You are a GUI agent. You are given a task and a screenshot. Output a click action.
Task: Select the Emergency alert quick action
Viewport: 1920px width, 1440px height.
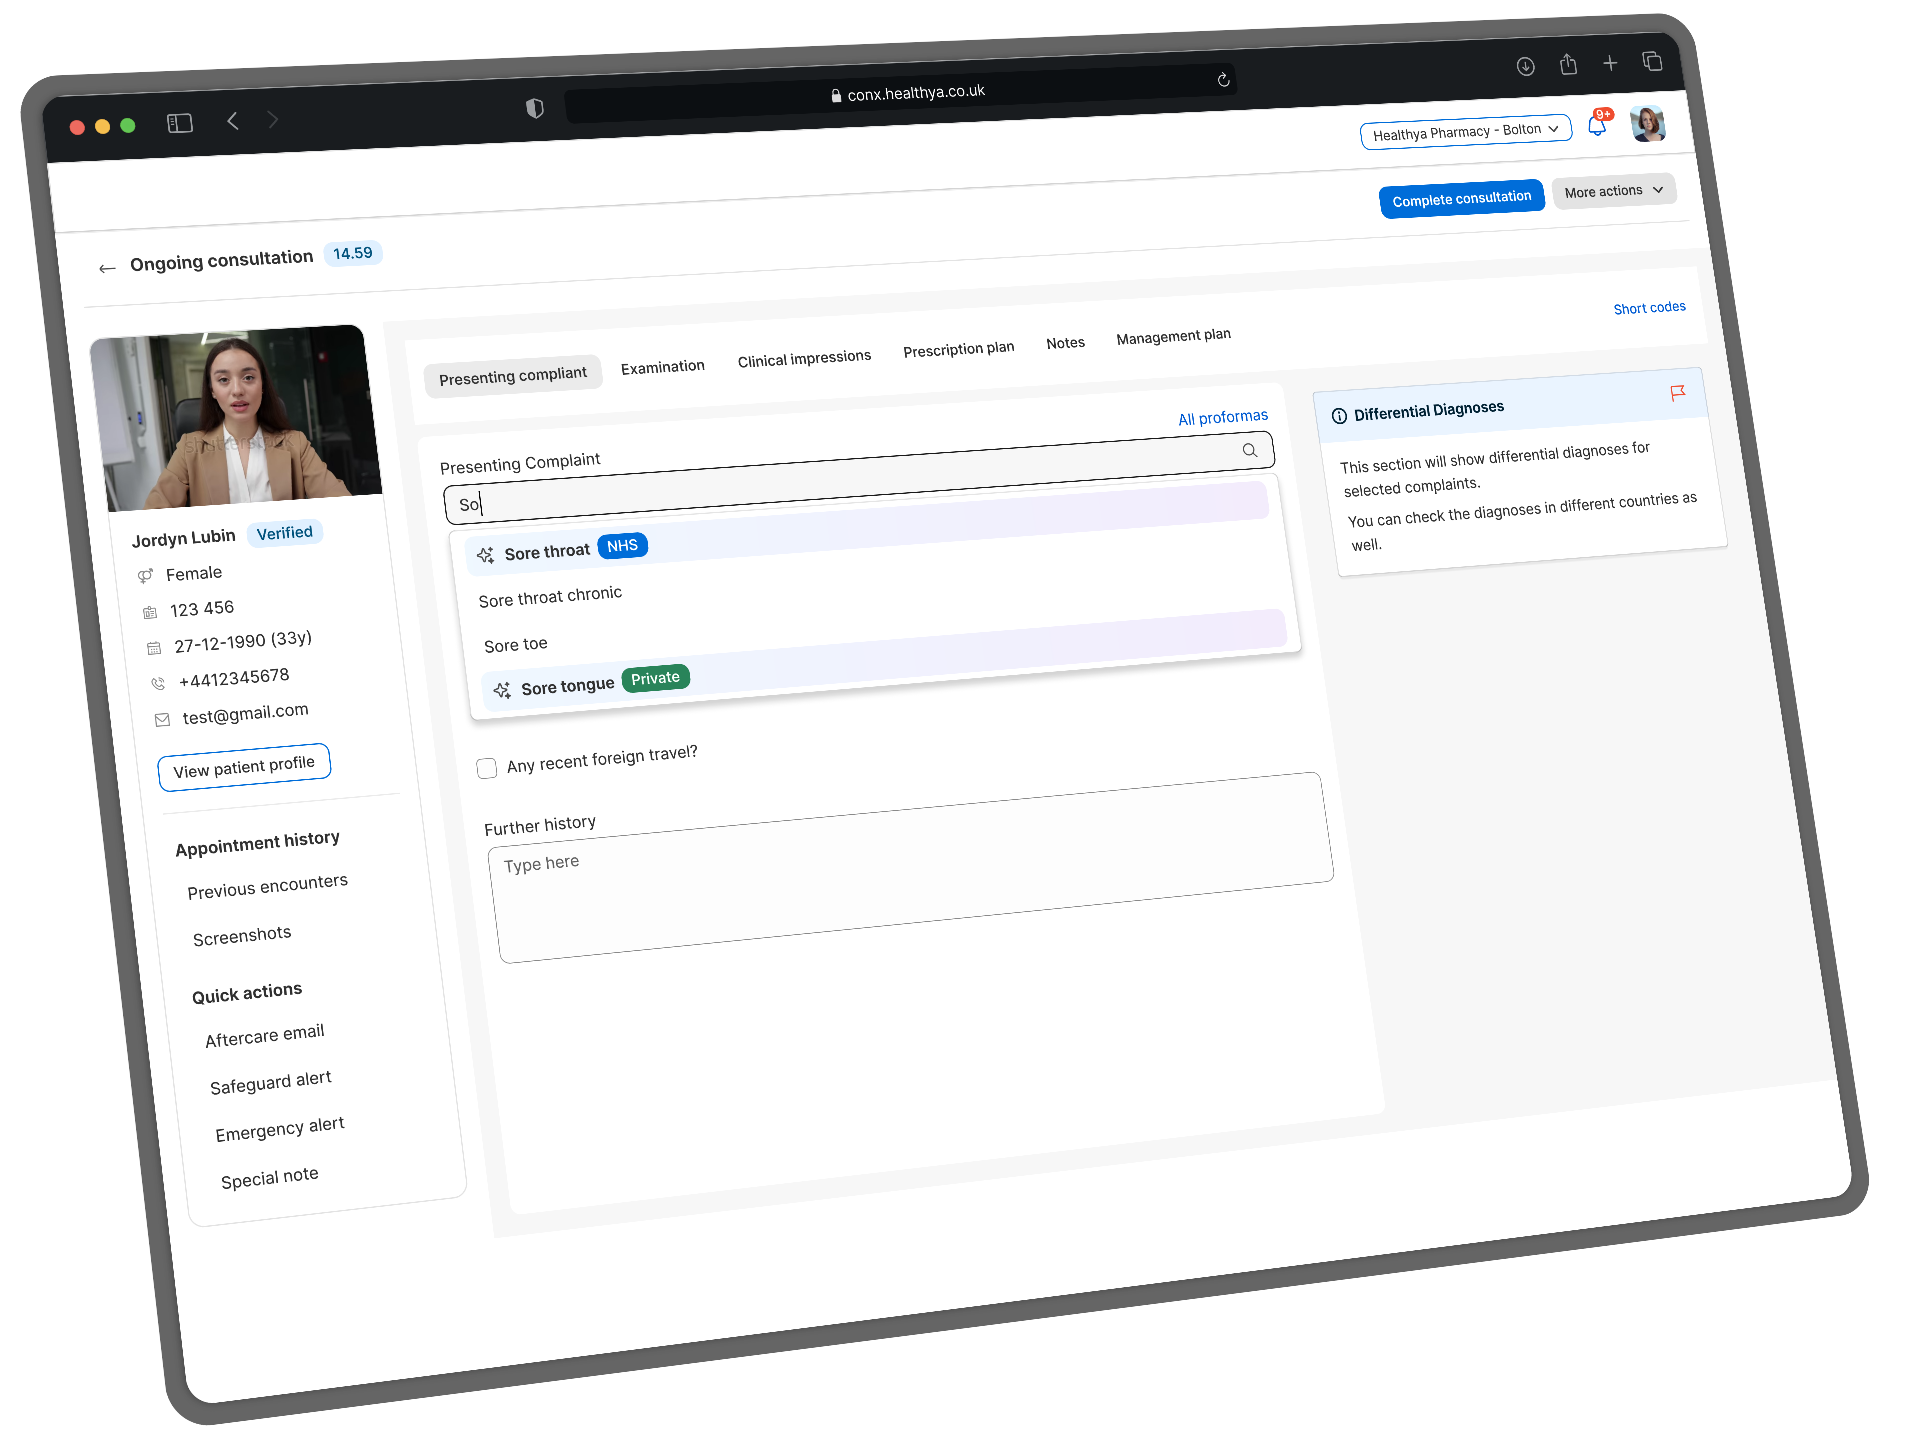click(x=280, y=1129)
